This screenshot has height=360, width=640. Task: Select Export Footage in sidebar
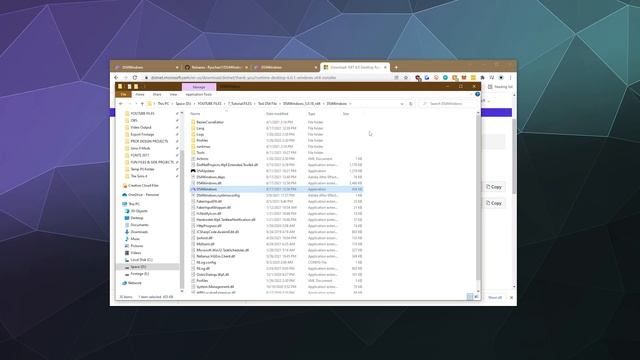coord(142,134)
